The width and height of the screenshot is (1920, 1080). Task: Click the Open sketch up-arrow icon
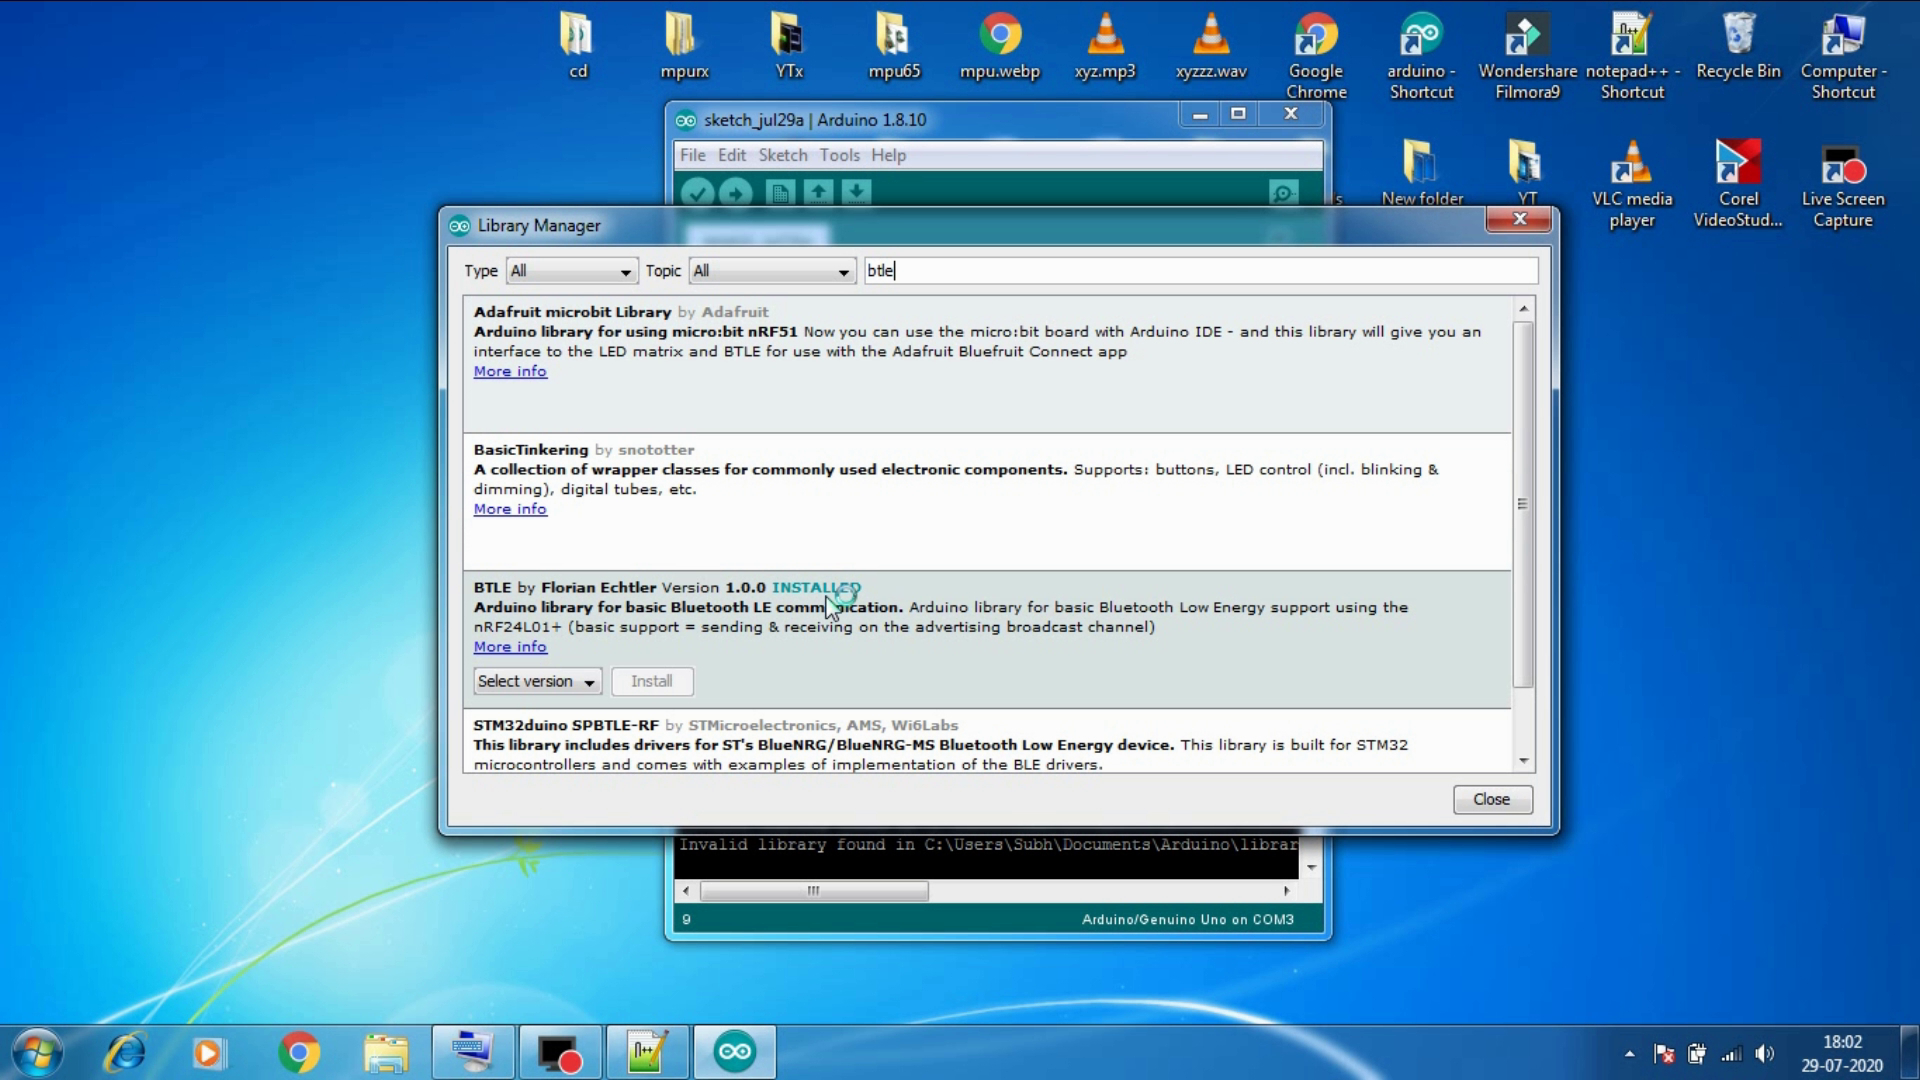[x=818, y=192]
